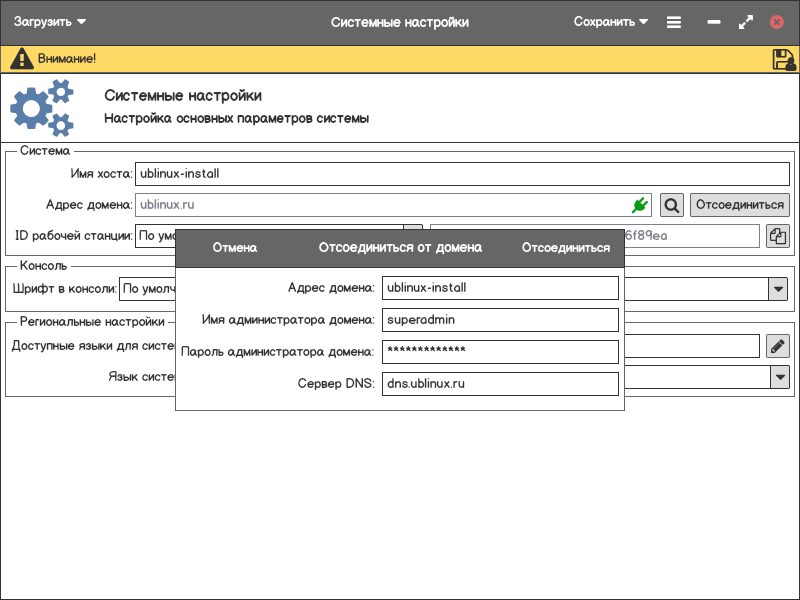
Task: Click the magnifier search domain button
Action: 672,205
